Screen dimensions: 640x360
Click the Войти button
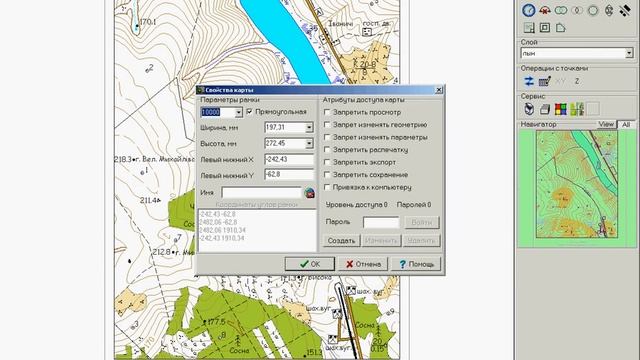coord(421,222)
